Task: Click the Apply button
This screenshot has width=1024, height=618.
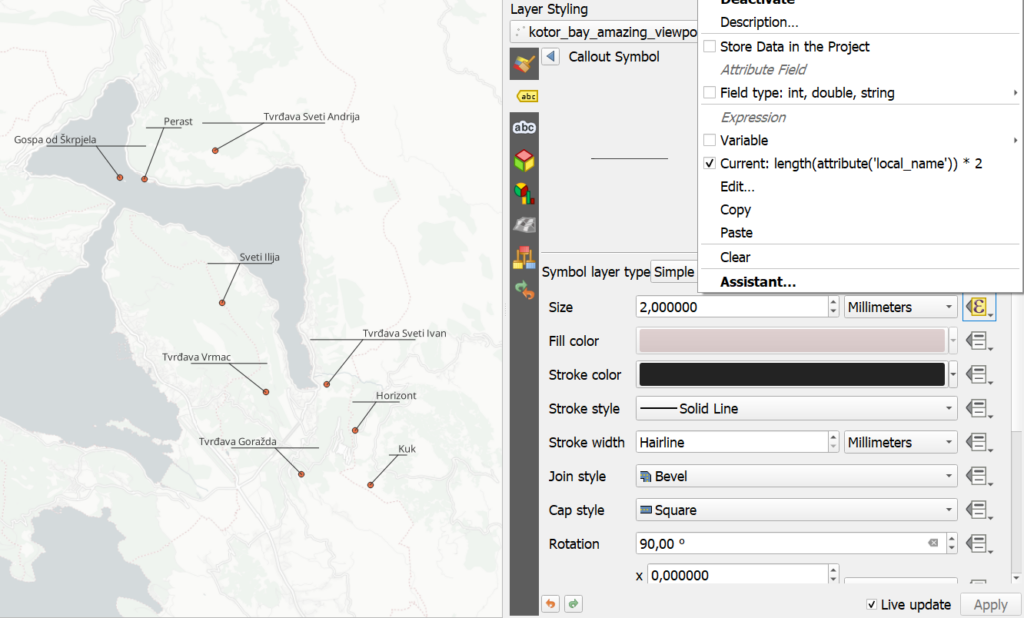Action: point(990,605)
